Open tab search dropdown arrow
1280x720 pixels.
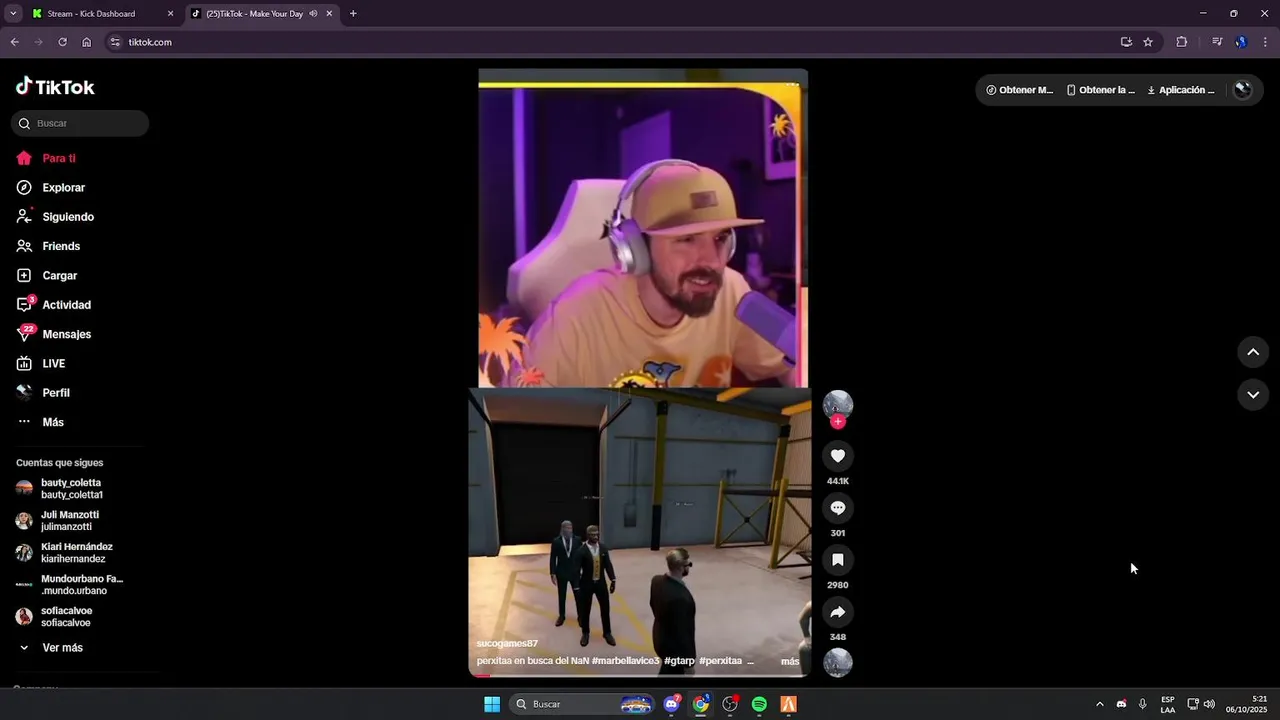click(x=13, y=14)
